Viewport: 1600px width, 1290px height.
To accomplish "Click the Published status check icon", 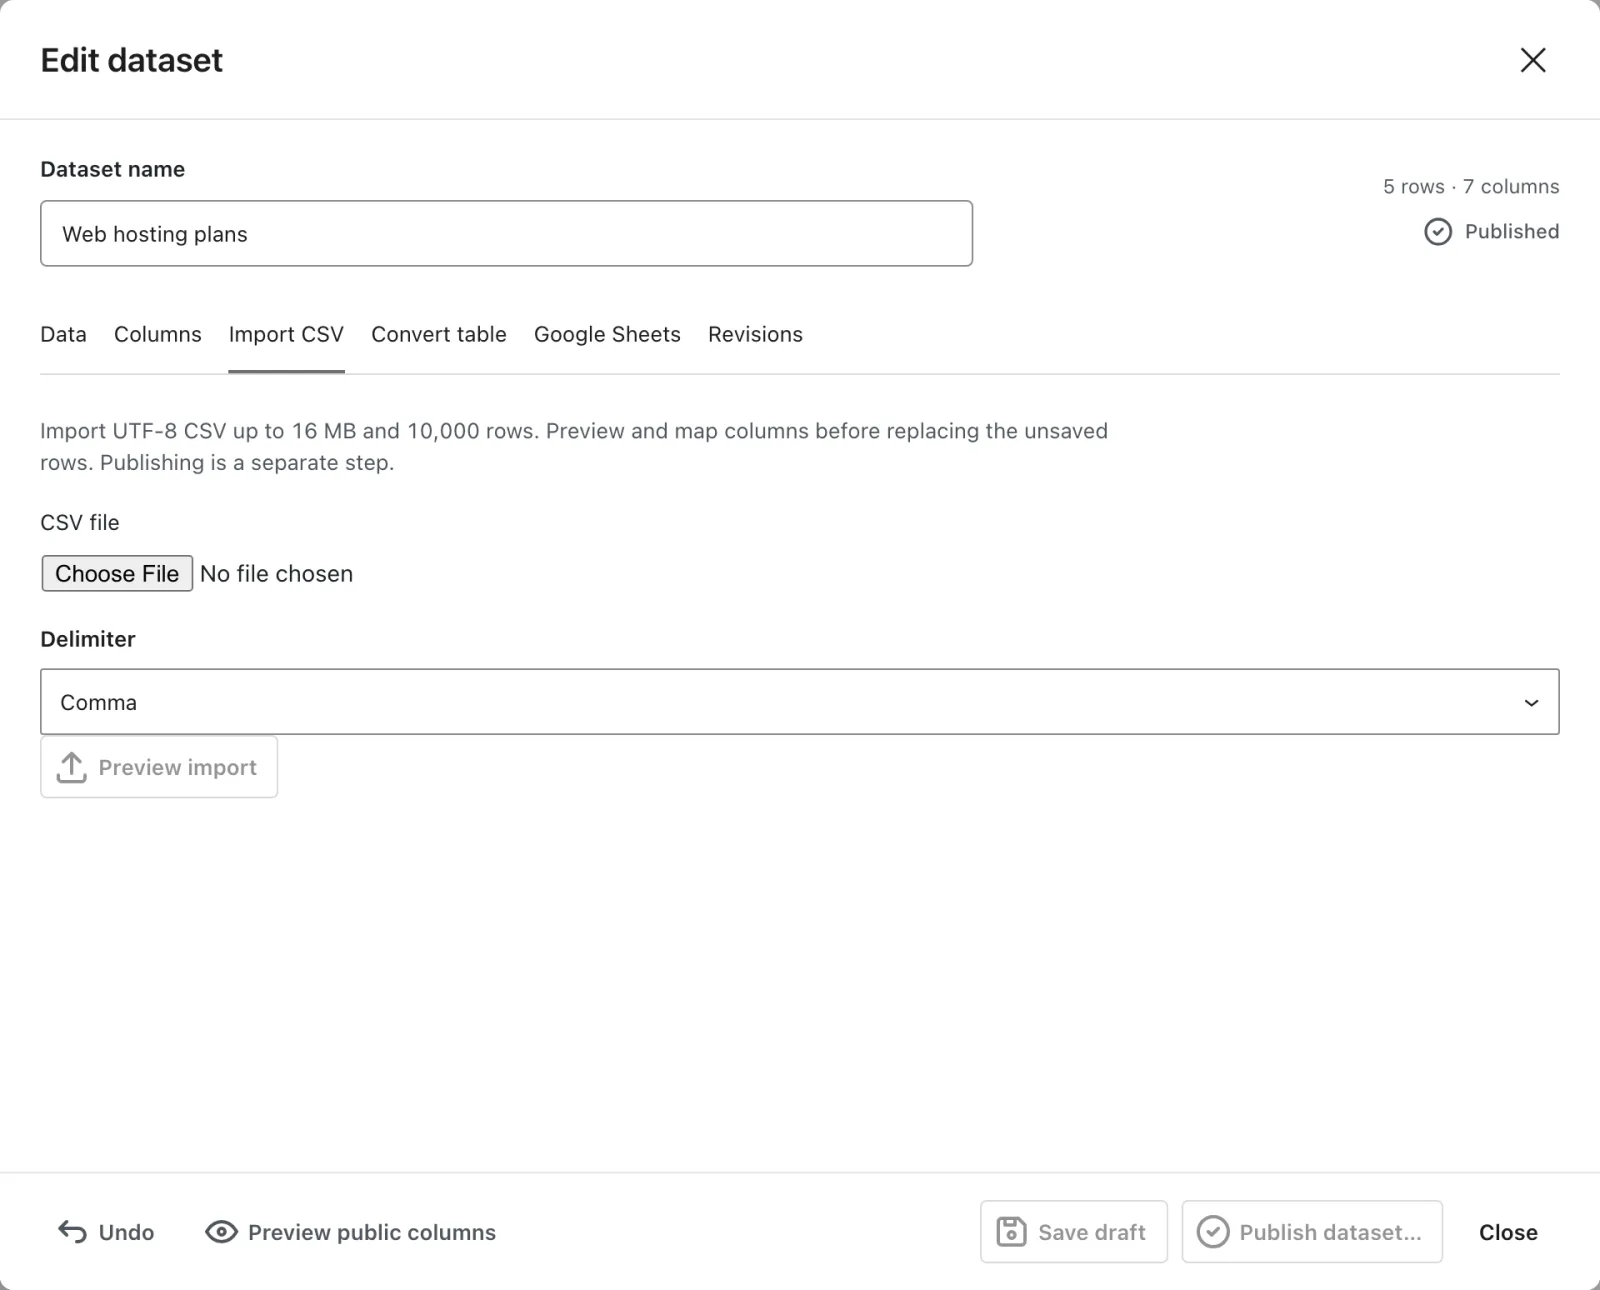I will click(x=1437, y=232).
